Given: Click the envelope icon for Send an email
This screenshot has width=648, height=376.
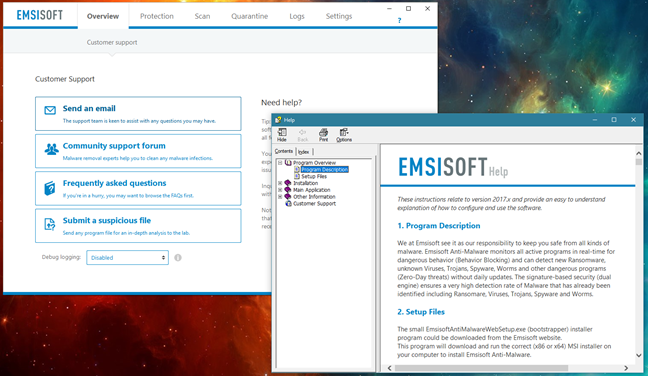Looking at the screenshot, I should click(50, 110).
